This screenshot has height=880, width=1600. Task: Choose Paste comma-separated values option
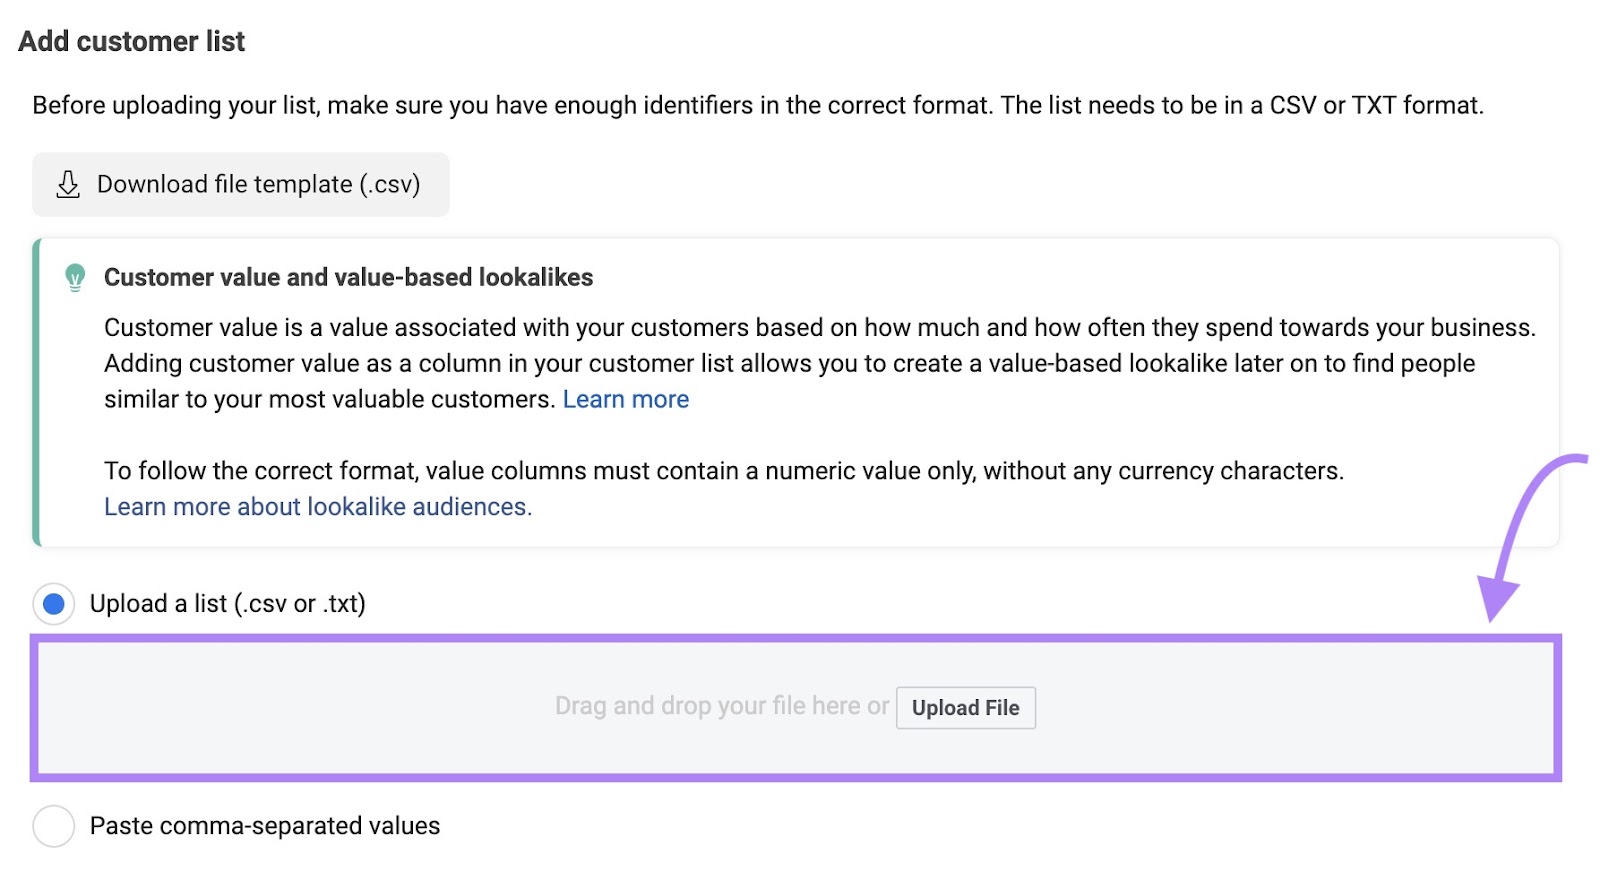pyautogui.click(x=54, y=826)
